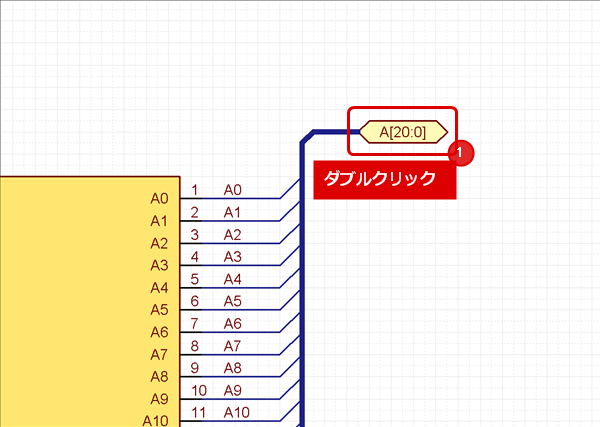Click pin number 7
600x427 pixels.
pyautogui.click(x=194, y=324)
